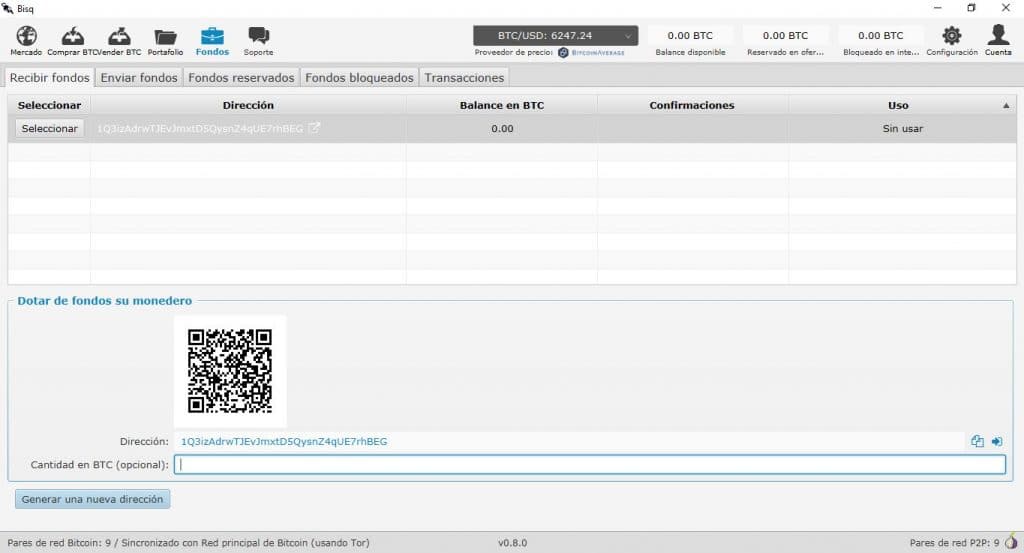This screenshot has height=553, width=1024.
Task: Click the Balance disponible 0.00 BTC value
Action: 690,35
